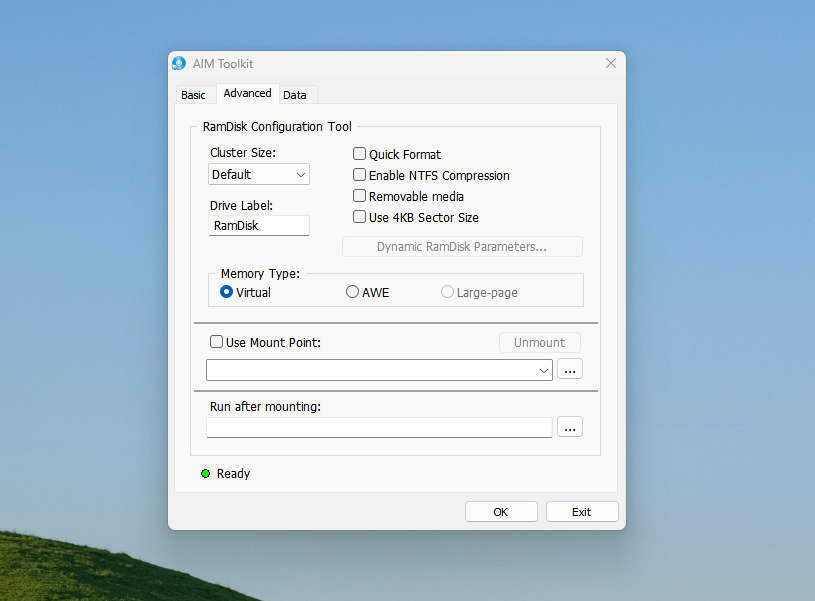Check the Removable media option
This screenshot has width=815, height=601.
coord(360,196)
